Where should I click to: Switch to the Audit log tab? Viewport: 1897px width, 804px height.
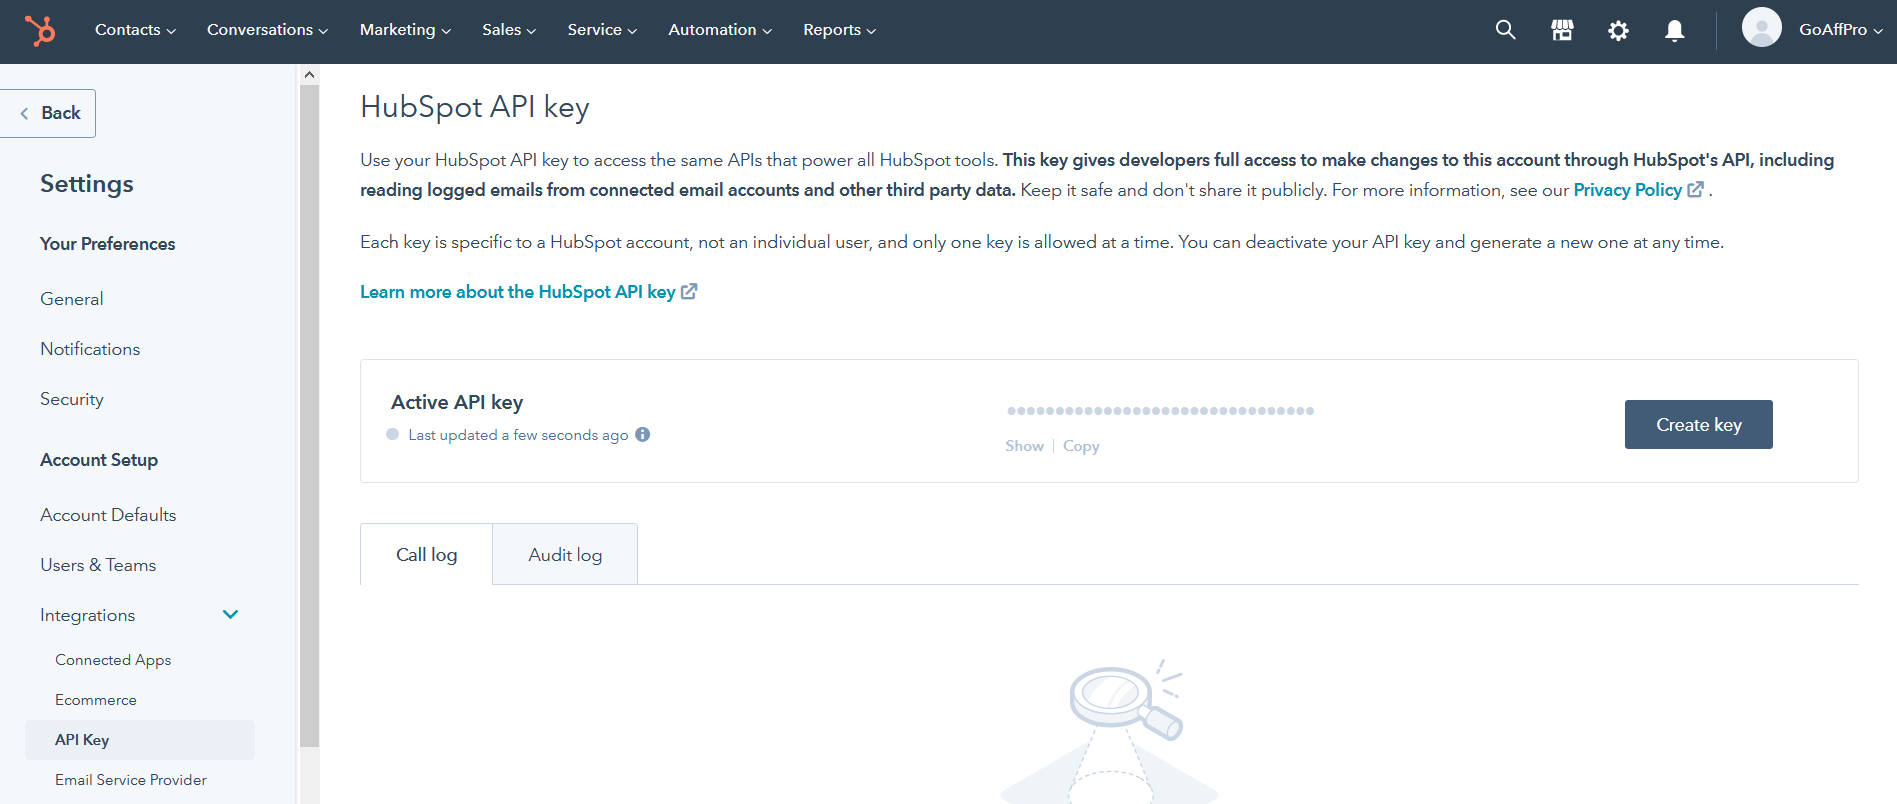click(565, 554)
